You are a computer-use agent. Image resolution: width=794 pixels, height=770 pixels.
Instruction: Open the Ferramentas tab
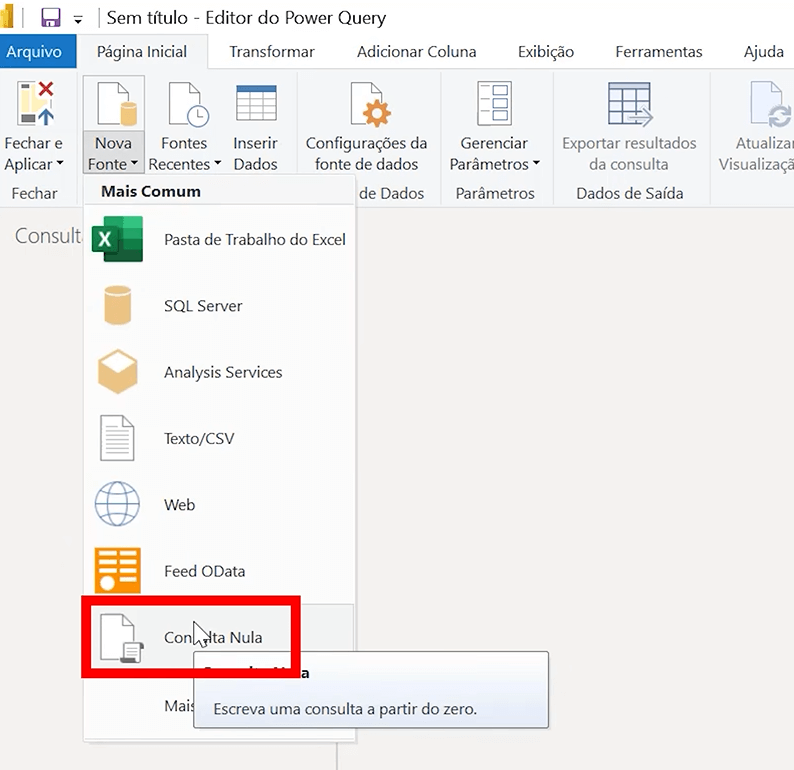(x=659, y=52)
